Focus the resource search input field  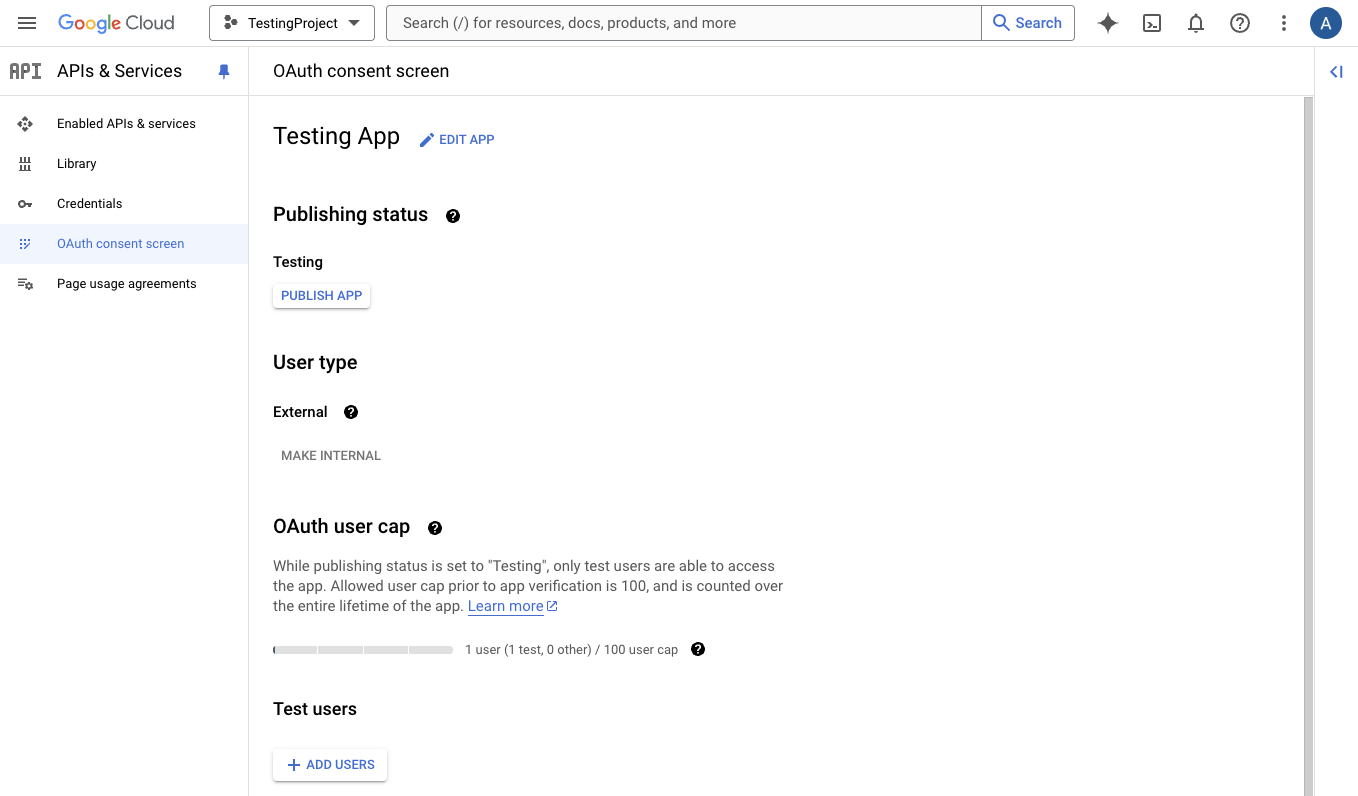[x=683, y=23]
